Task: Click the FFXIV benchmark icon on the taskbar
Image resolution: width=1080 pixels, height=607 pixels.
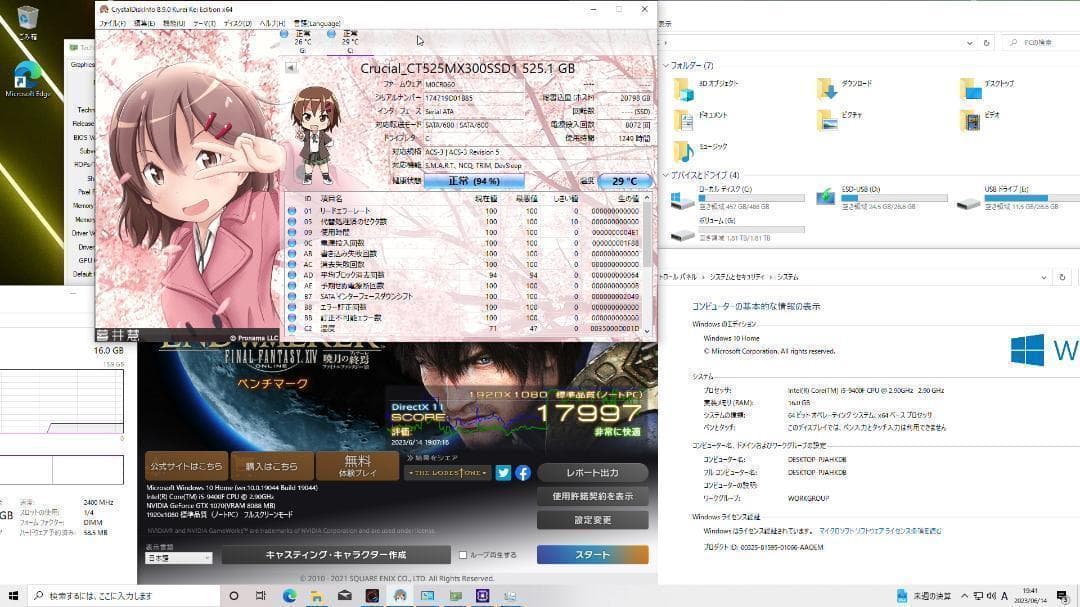Action: click(373, 596)
